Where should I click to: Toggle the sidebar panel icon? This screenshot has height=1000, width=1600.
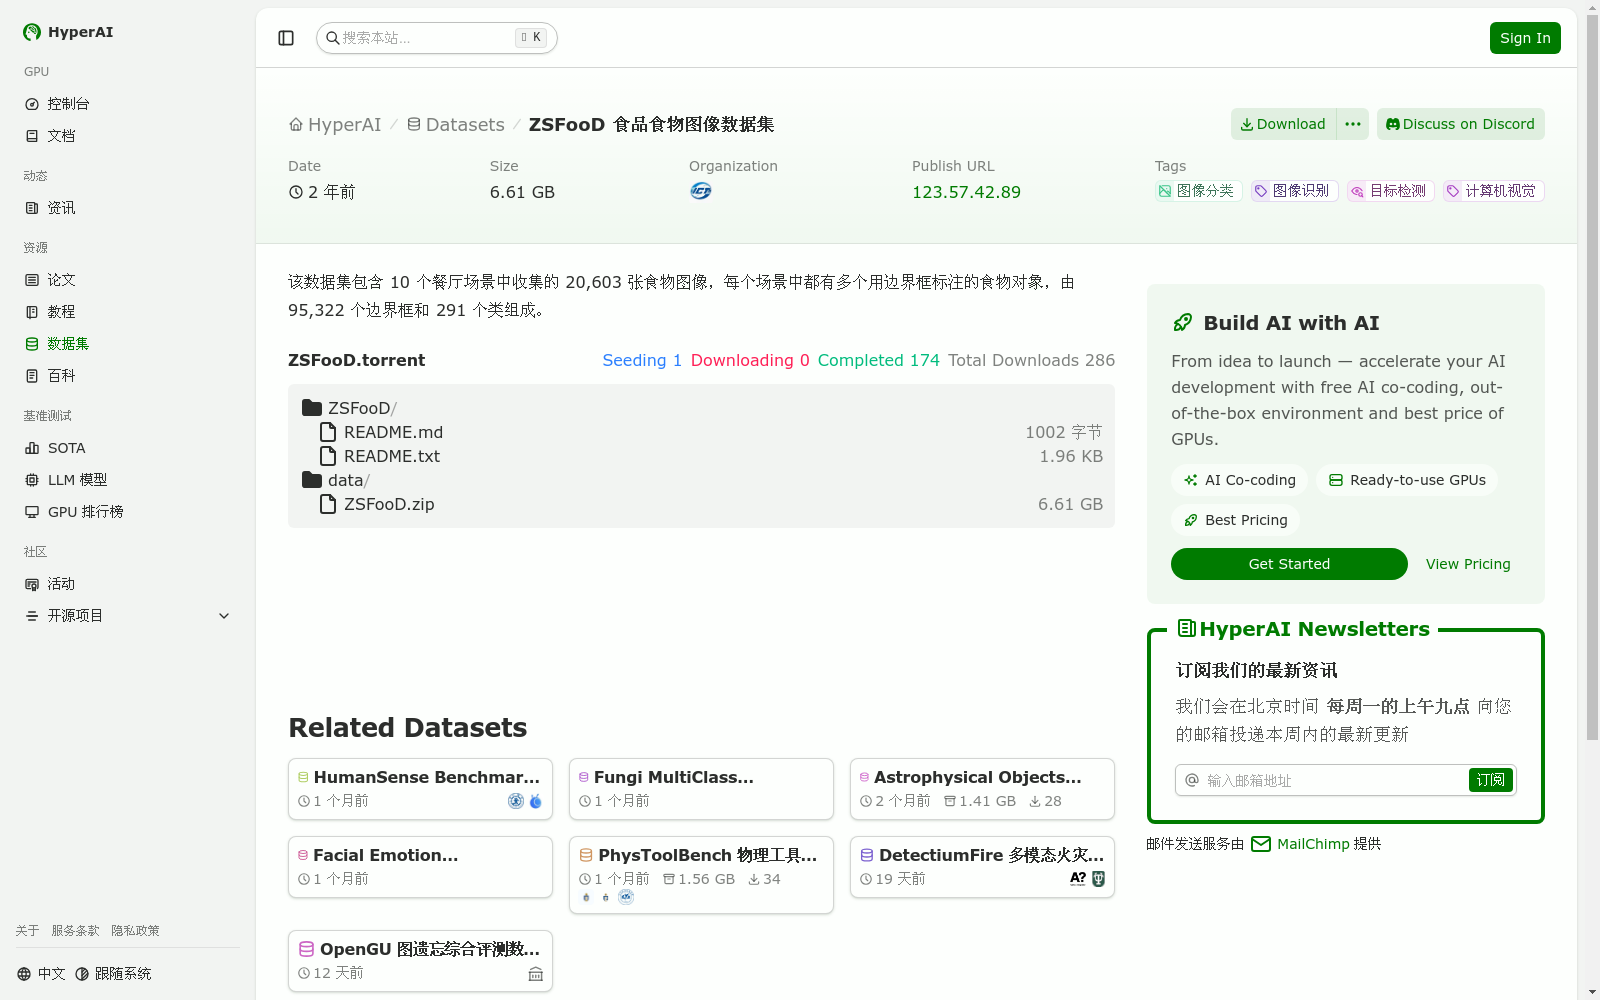[x=286, y=38]
